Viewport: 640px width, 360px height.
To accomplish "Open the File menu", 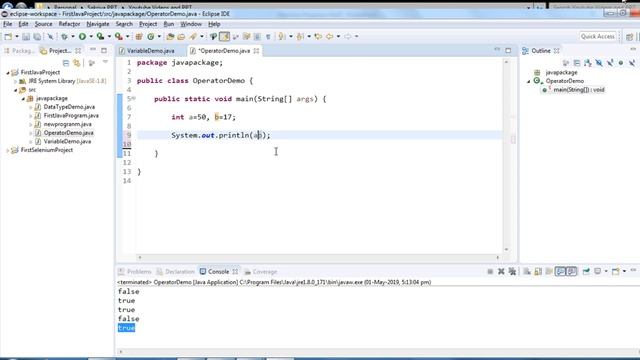I will pyautogui.click(x=8, y=24).
